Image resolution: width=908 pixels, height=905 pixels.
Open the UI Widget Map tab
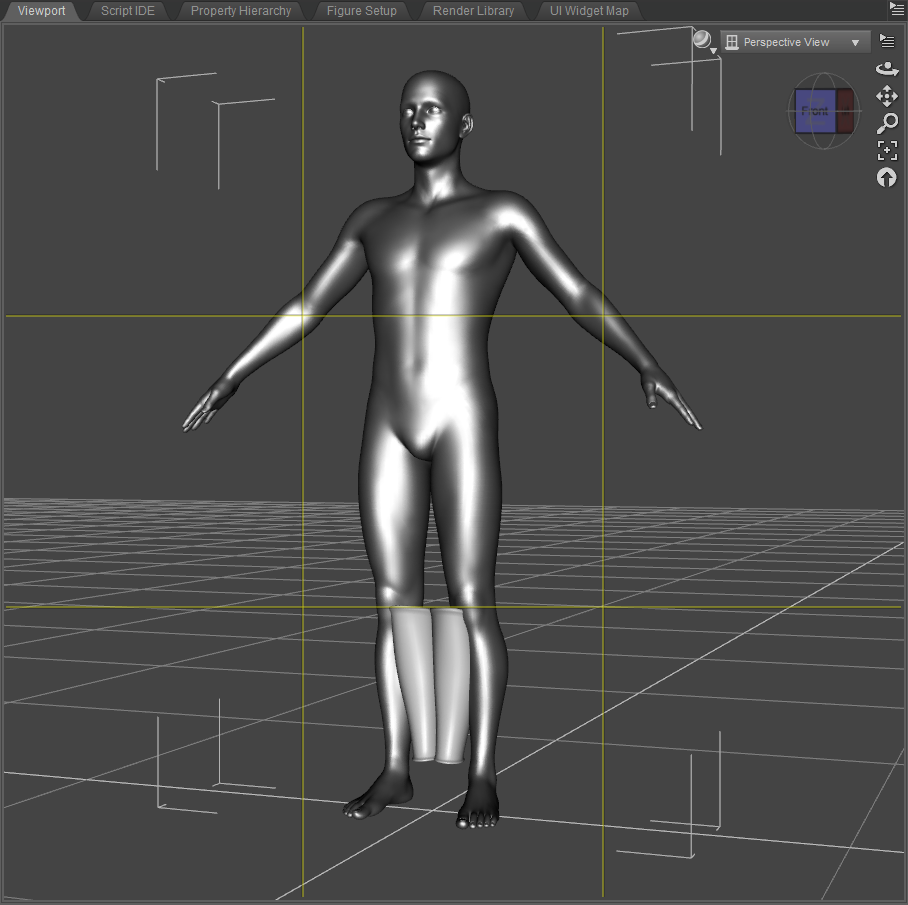pyautogui.click(x=589, y=11)
